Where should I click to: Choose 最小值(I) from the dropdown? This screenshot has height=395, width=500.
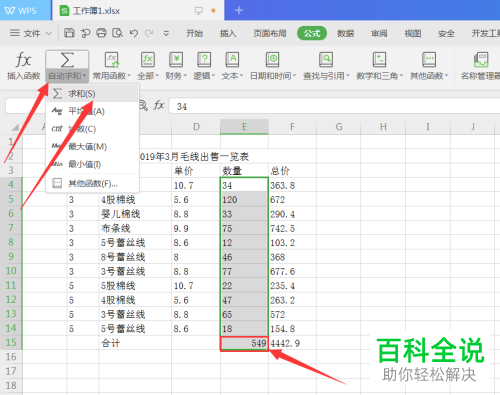pos(93,164)
